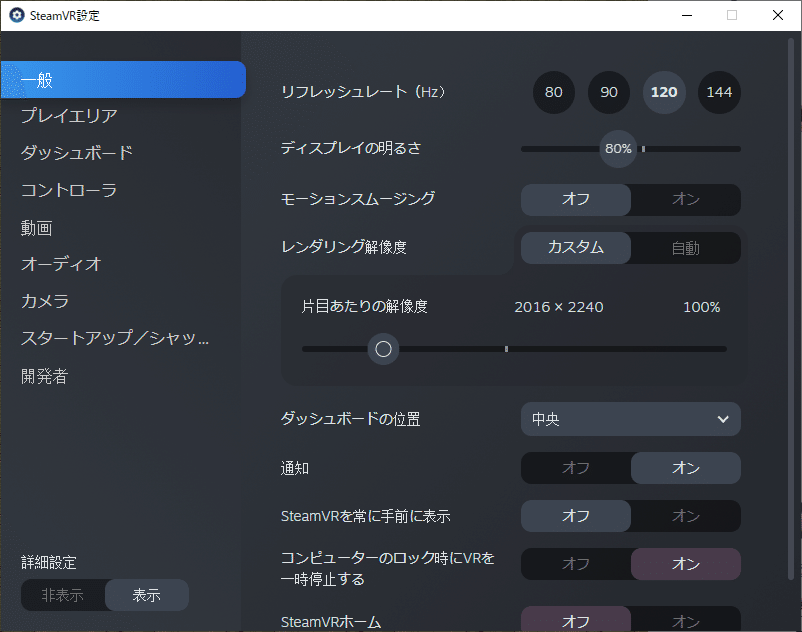Choose the 120 Hz refresh rate
The height and width of the screenshot is (632, 802).
664,92
